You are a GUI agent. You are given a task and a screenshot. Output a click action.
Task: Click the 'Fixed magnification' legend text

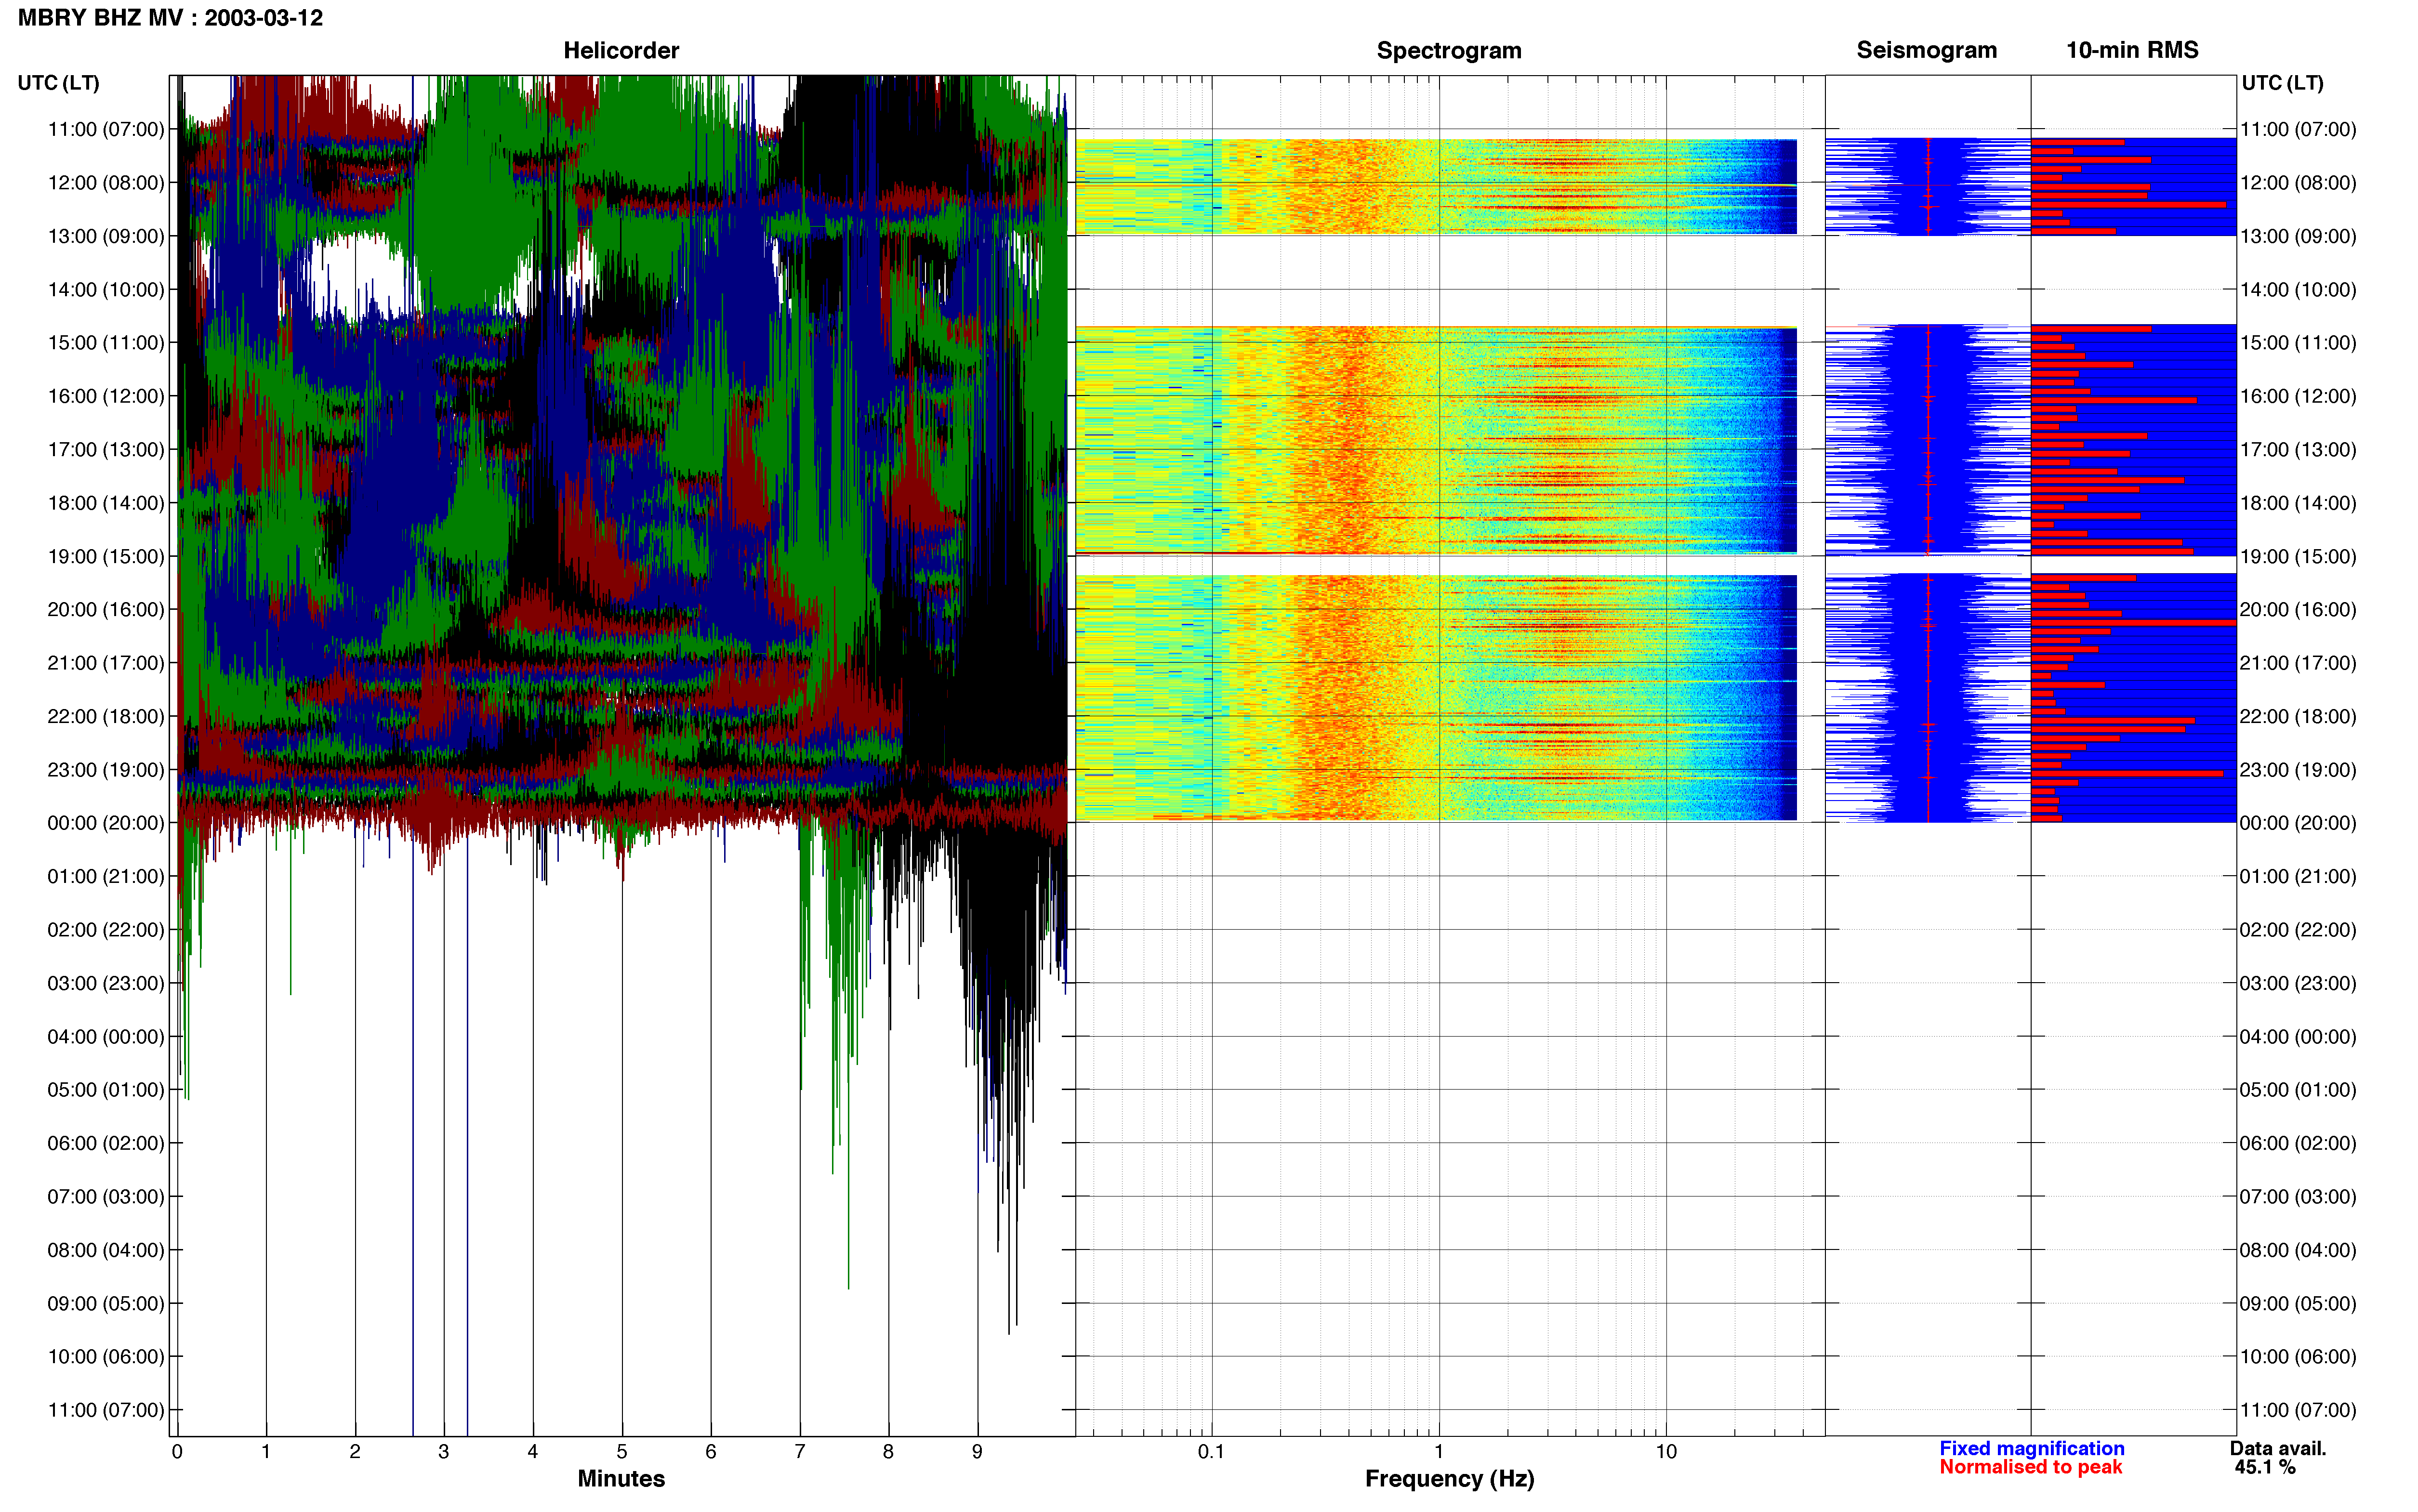(x=2031, y=1448)
